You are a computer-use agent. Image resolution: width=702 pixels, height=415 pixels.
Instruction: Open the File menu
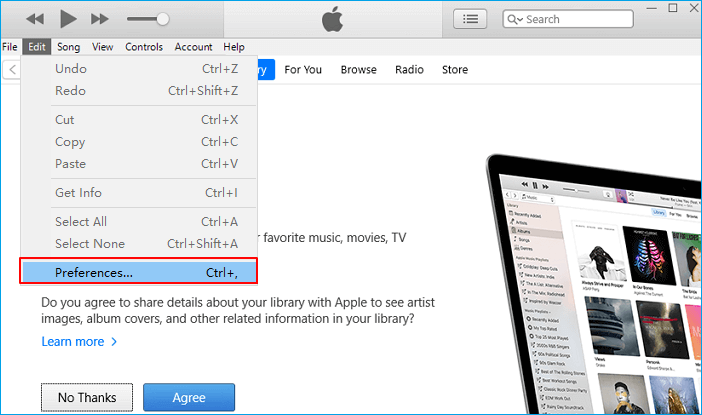[x=10, y=47]
